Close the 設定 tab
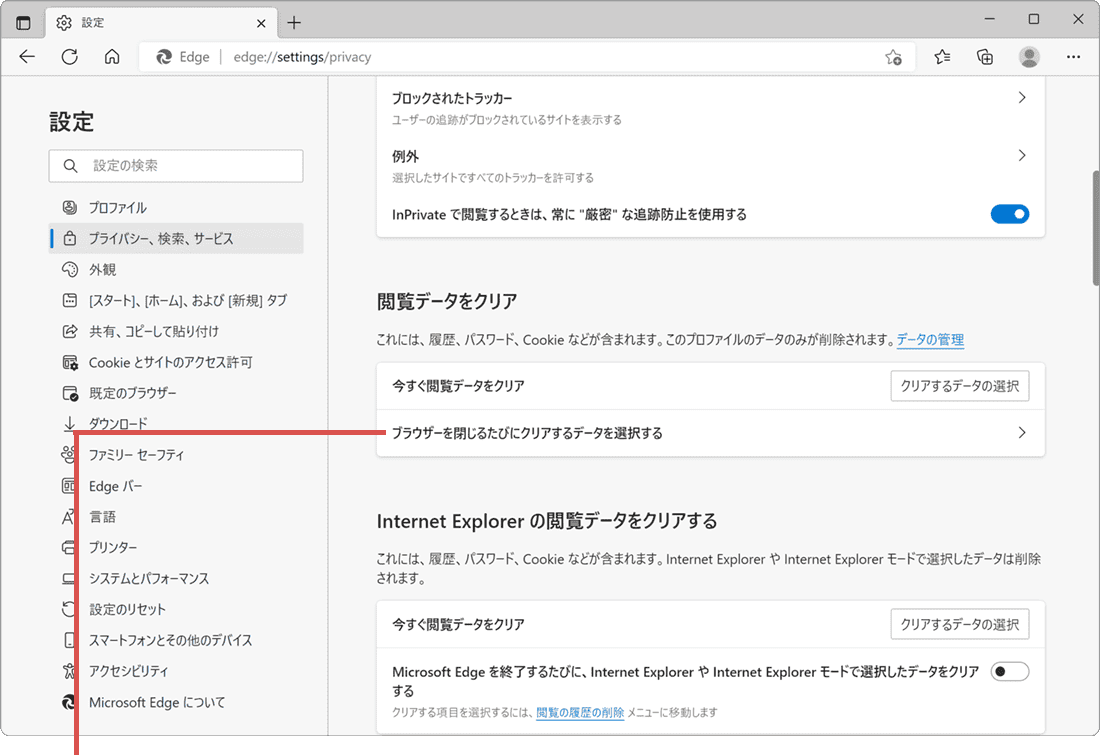The width and height of the screenshot is (1100, 755). click(x=261, y=23)
